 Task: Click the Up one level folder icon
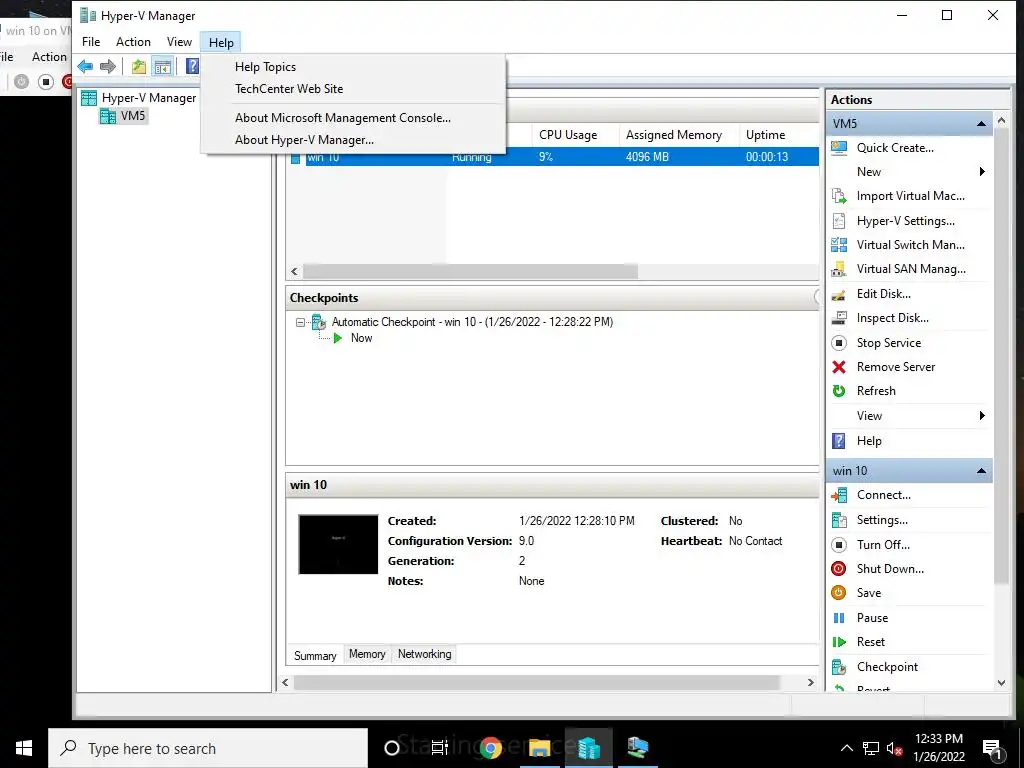click(138, 66)
